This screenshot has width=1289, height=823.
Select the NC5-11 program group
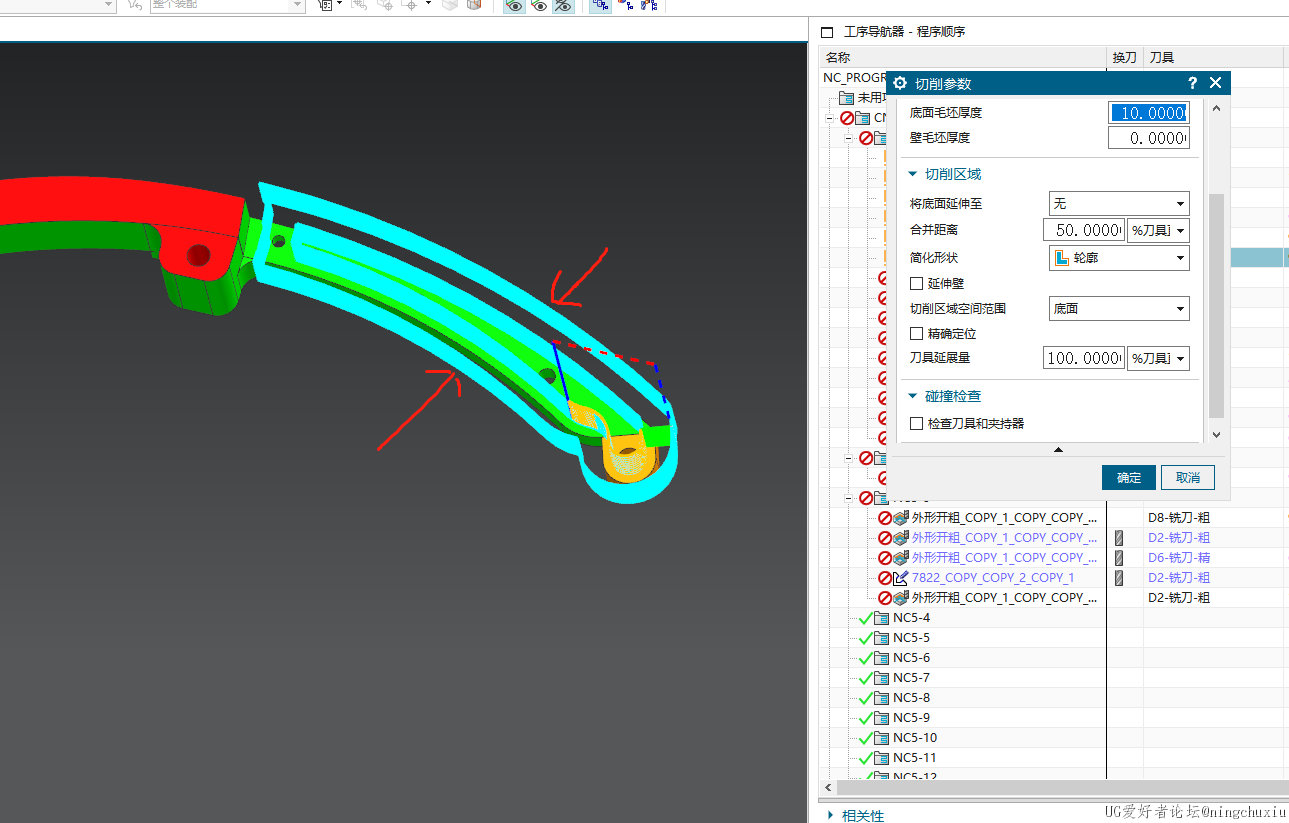[x=914, y=758]
